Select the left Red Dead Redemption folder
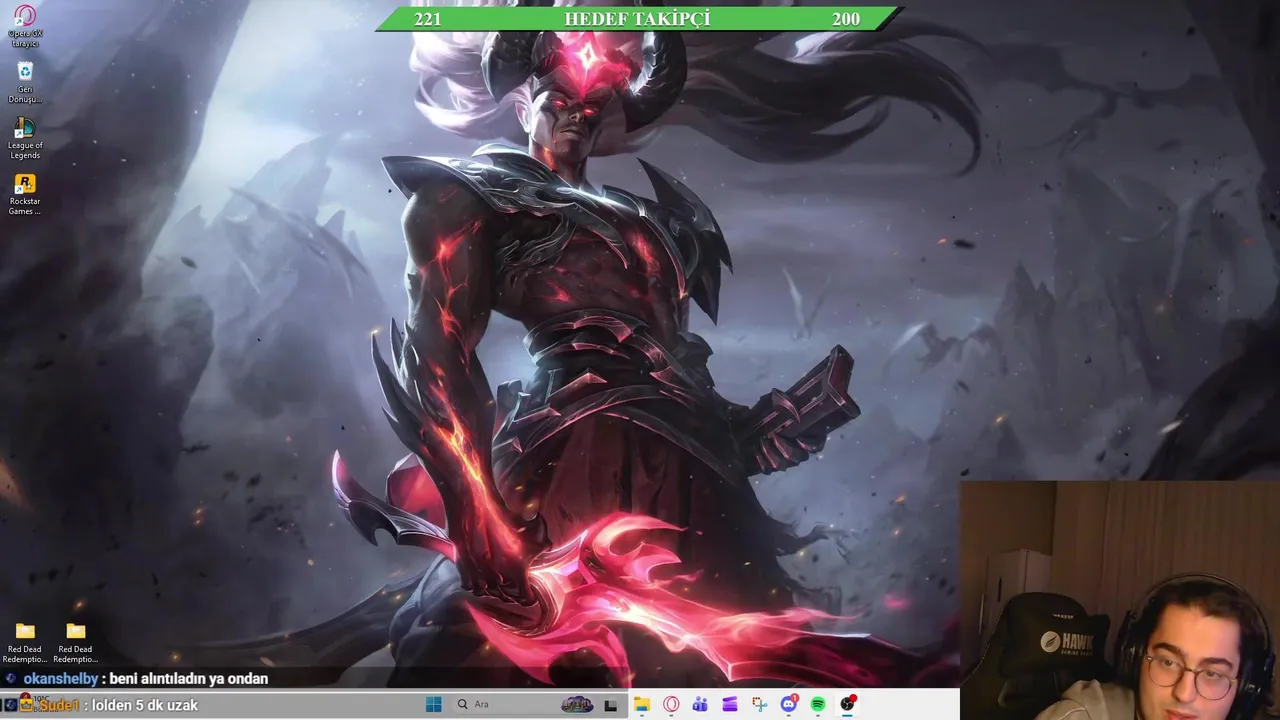 25,642
